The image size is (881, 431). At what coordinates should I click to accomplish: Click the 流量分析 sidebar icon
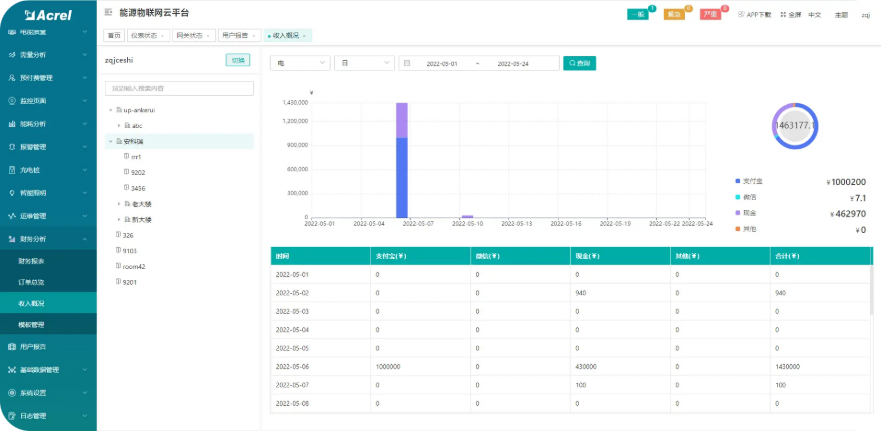(x=12, y=55)
